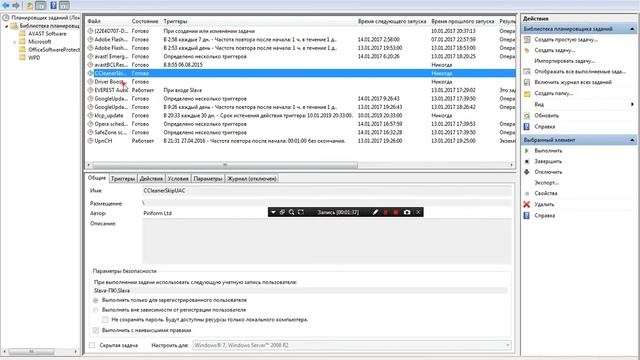
Task: Click the Back arrow in the toolbar
Action: [6, 5]
